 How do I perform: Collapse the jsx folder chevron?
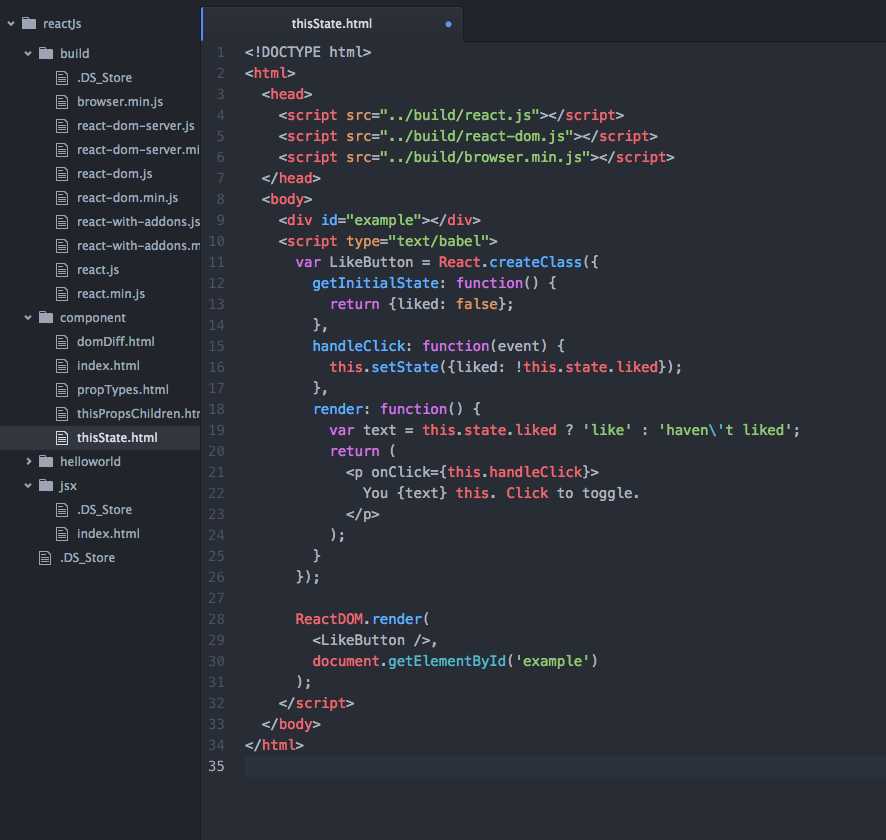coord(28,486)
